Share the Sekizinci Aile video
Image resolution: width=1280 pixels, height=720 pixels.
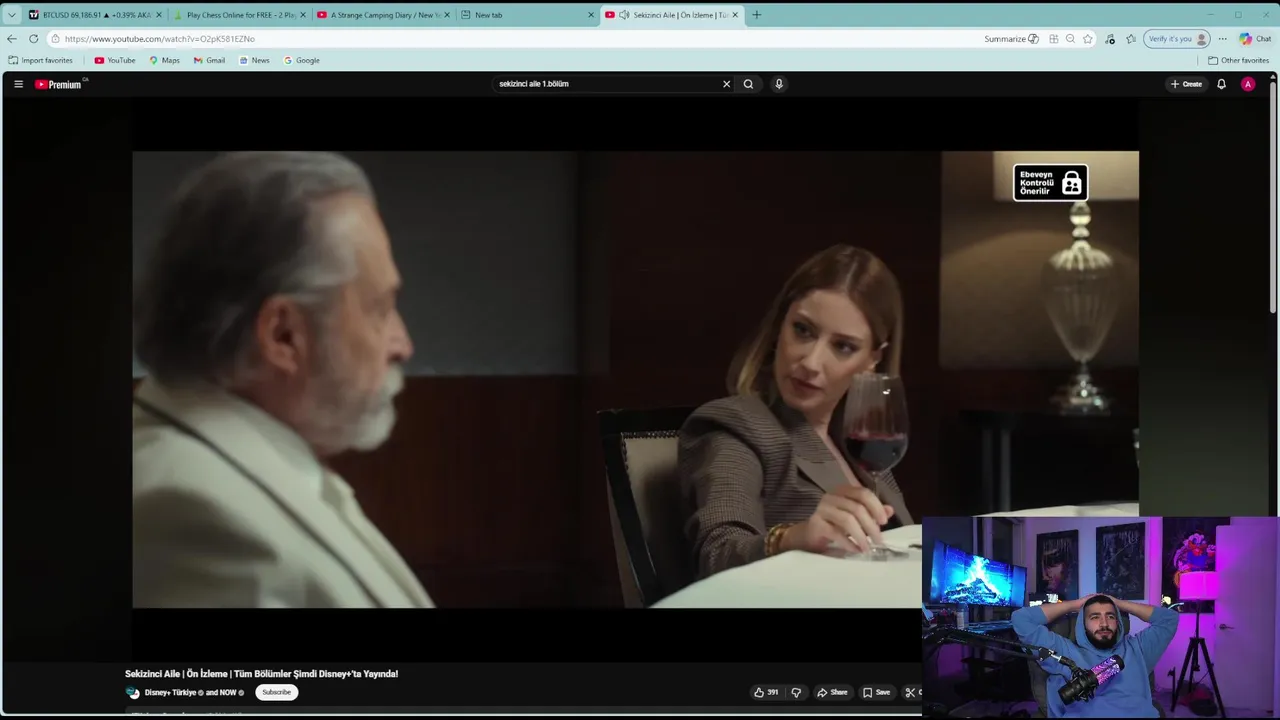(832, 692)
